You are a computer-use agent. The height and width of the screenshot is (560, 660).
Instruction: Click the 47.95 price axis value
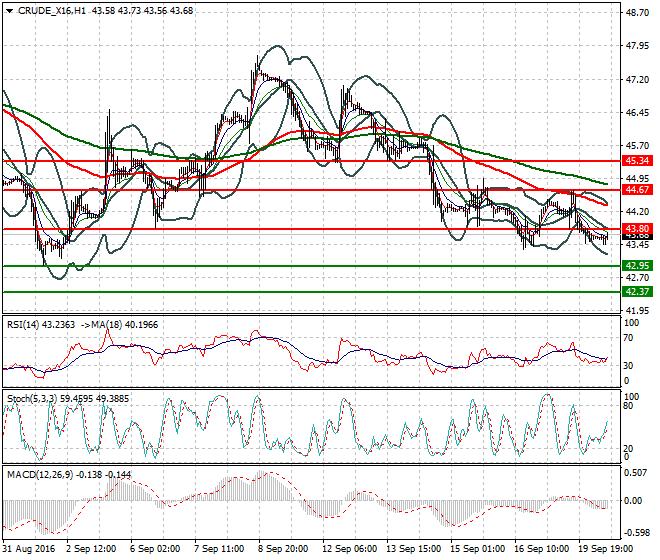(637, 46)
